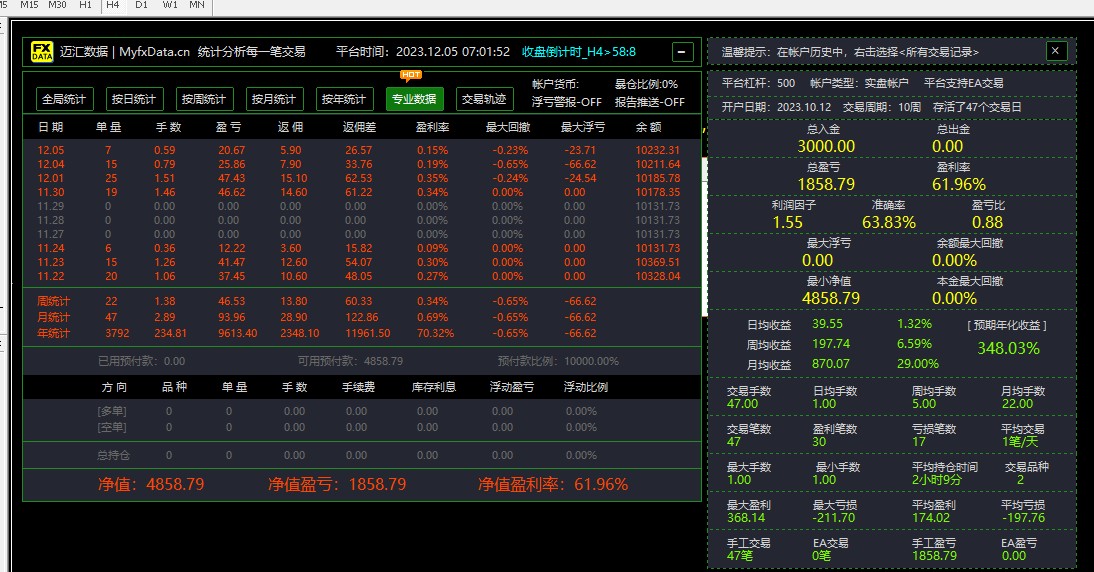Image resolution: width=1094 pixels, height=572 pixels.
Task: Select the H4 timeframe button
Action: pyautogui.click(x=113, y=5)
